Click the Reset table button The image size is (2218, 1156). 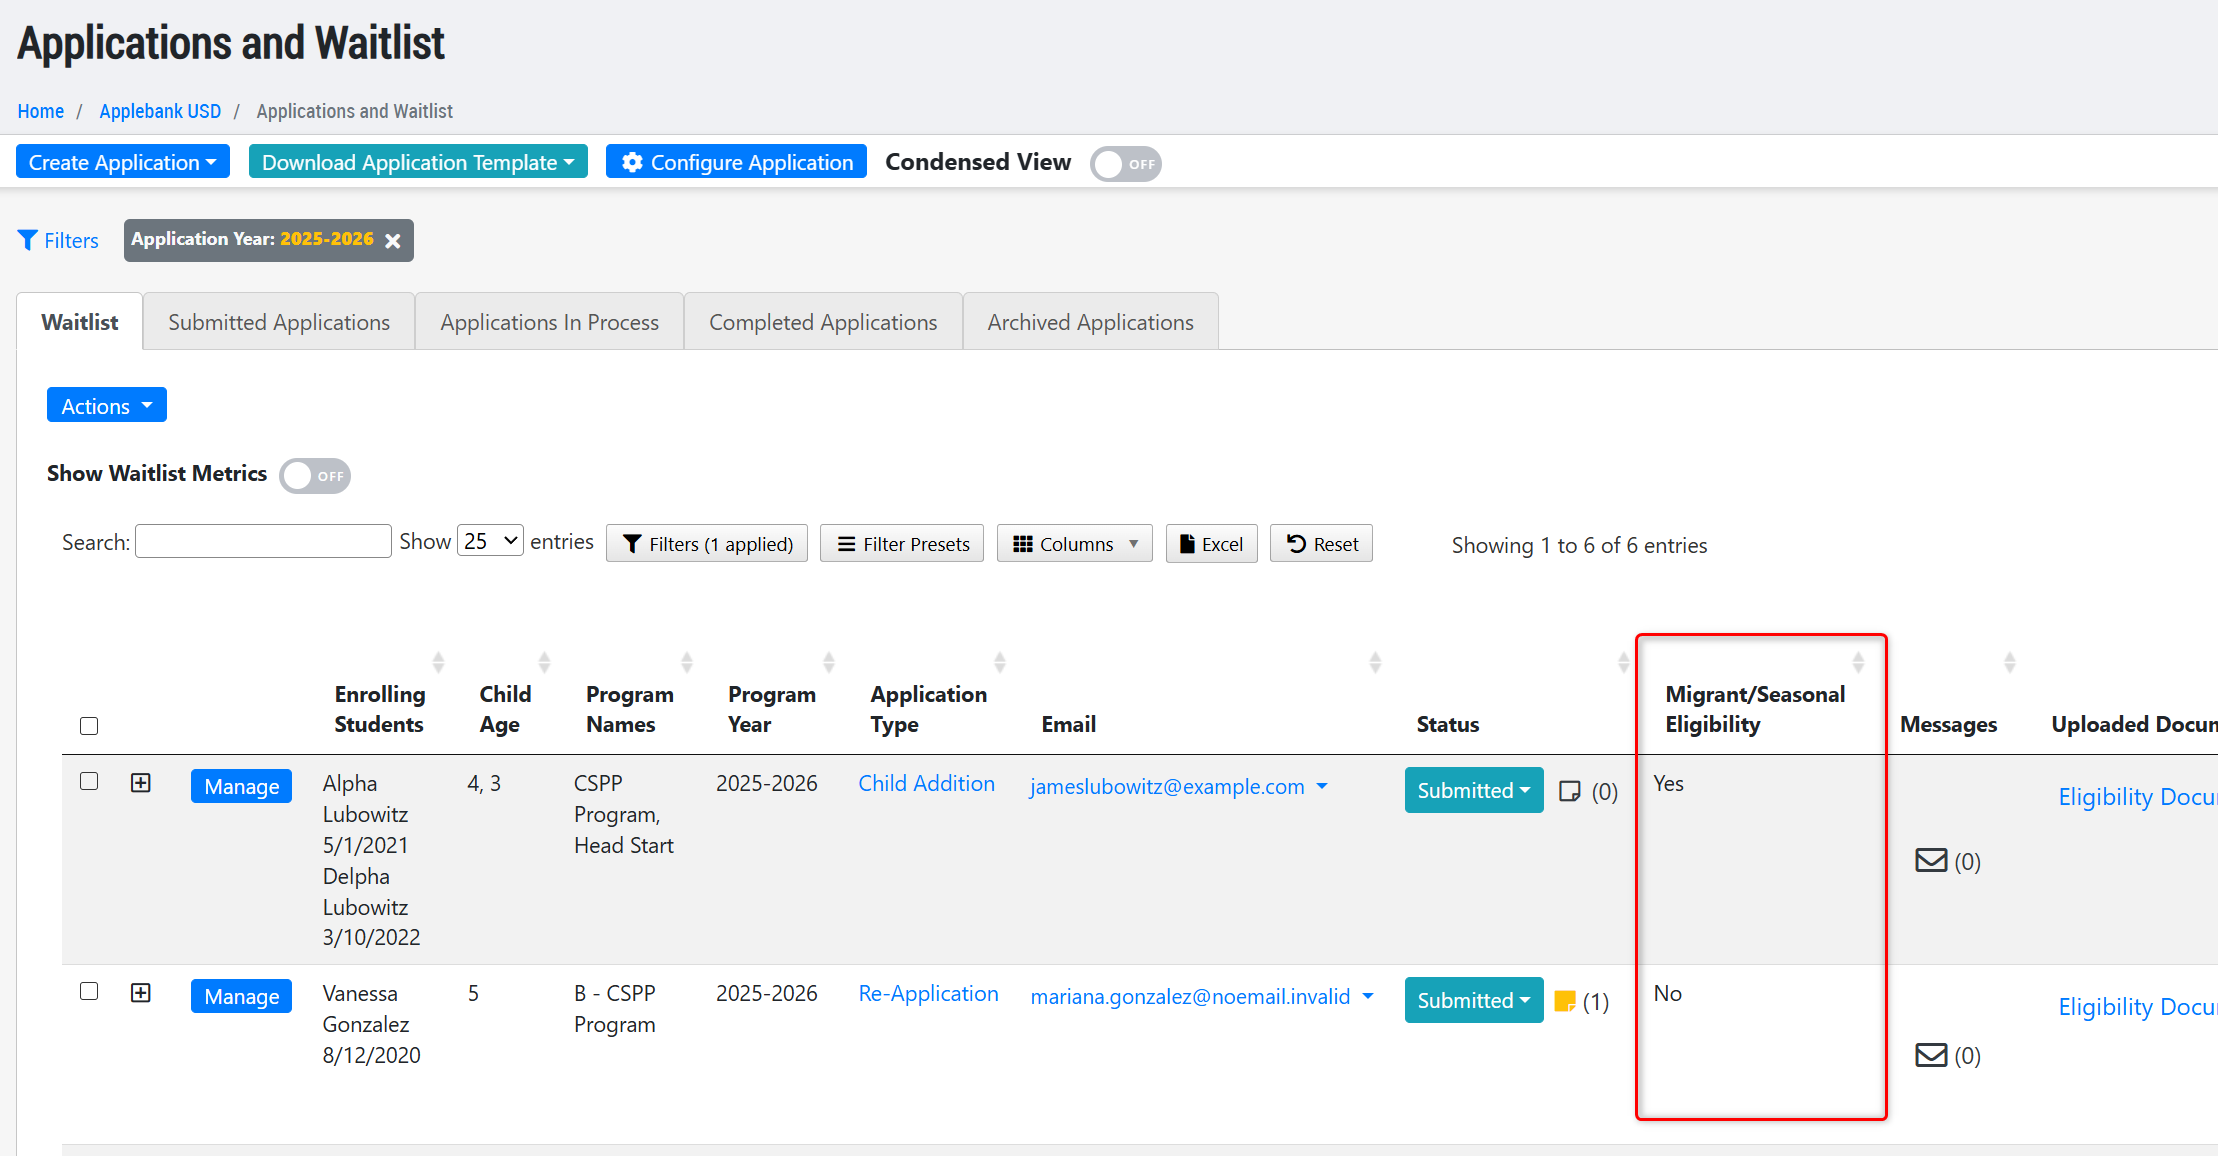click(x=1321, y=544)
